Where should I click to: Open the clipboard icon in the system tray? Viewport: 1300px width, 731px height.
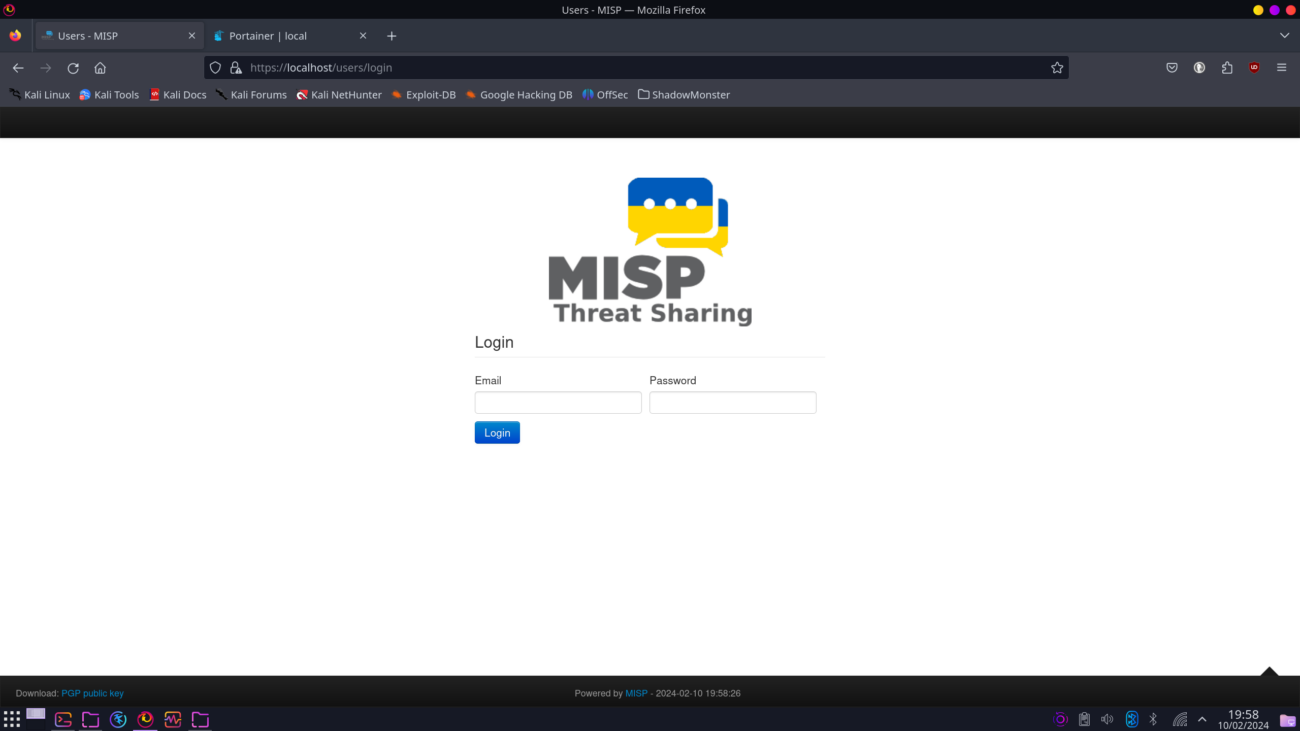coord(1084,718)
